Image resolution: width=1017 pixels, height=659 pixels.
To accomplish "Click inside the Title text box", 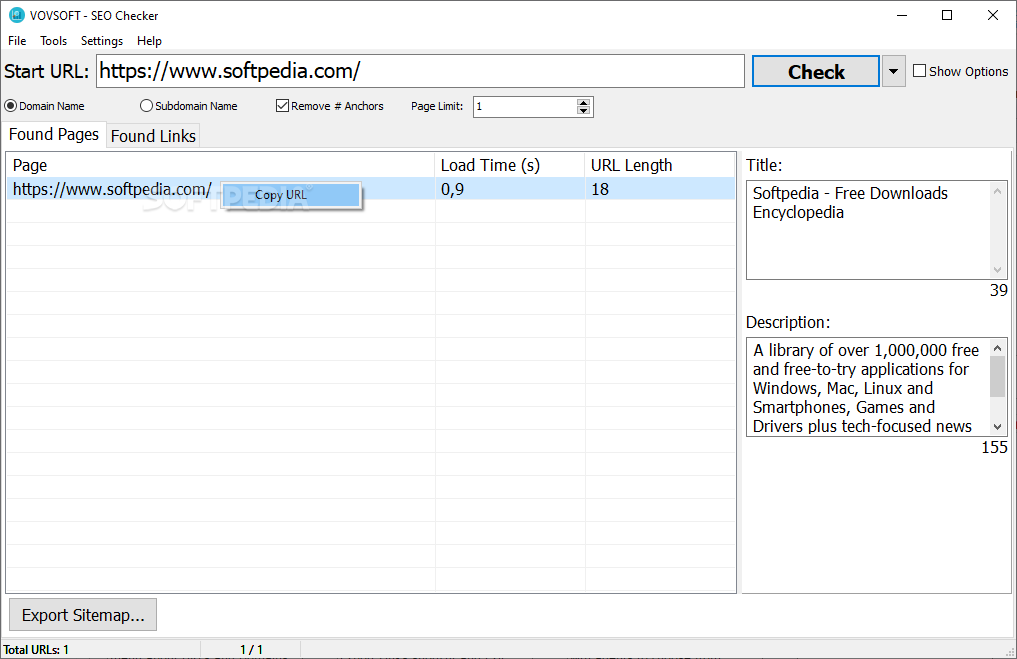I will pyautogui.click(x=867, y=230).
